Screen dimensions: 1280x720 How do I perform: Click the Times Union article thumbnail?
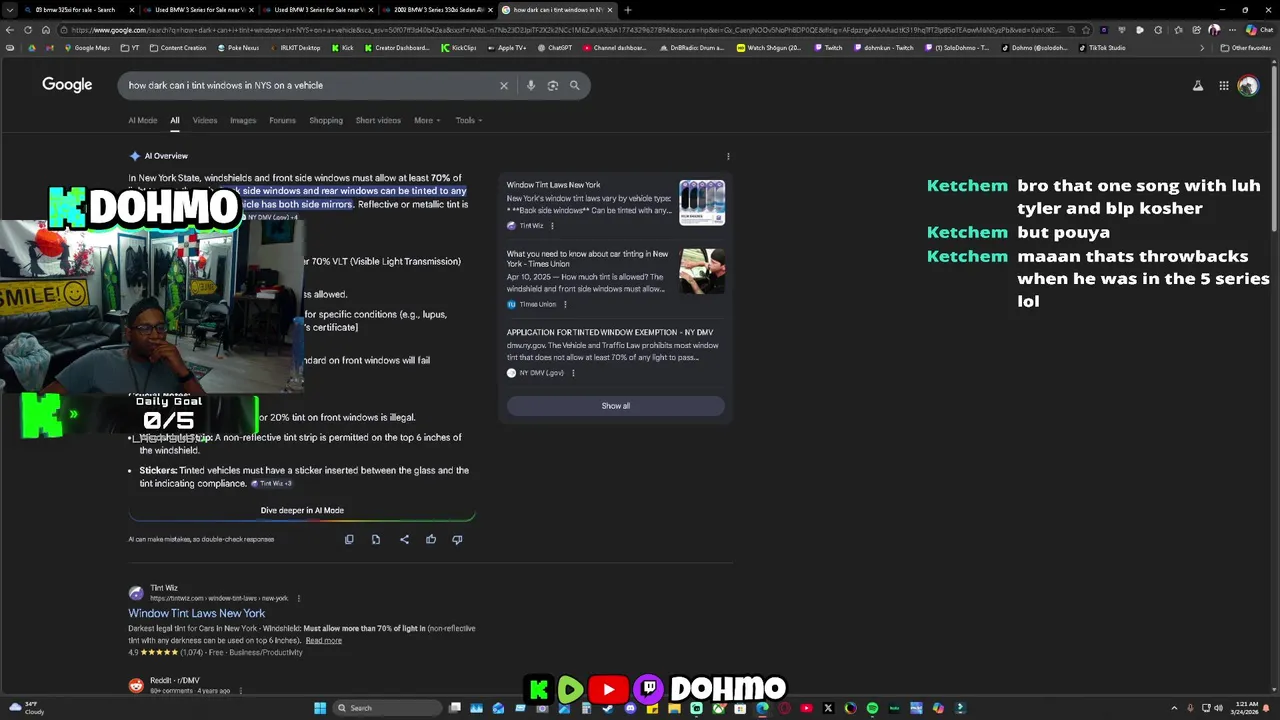(x=702, y=271)
